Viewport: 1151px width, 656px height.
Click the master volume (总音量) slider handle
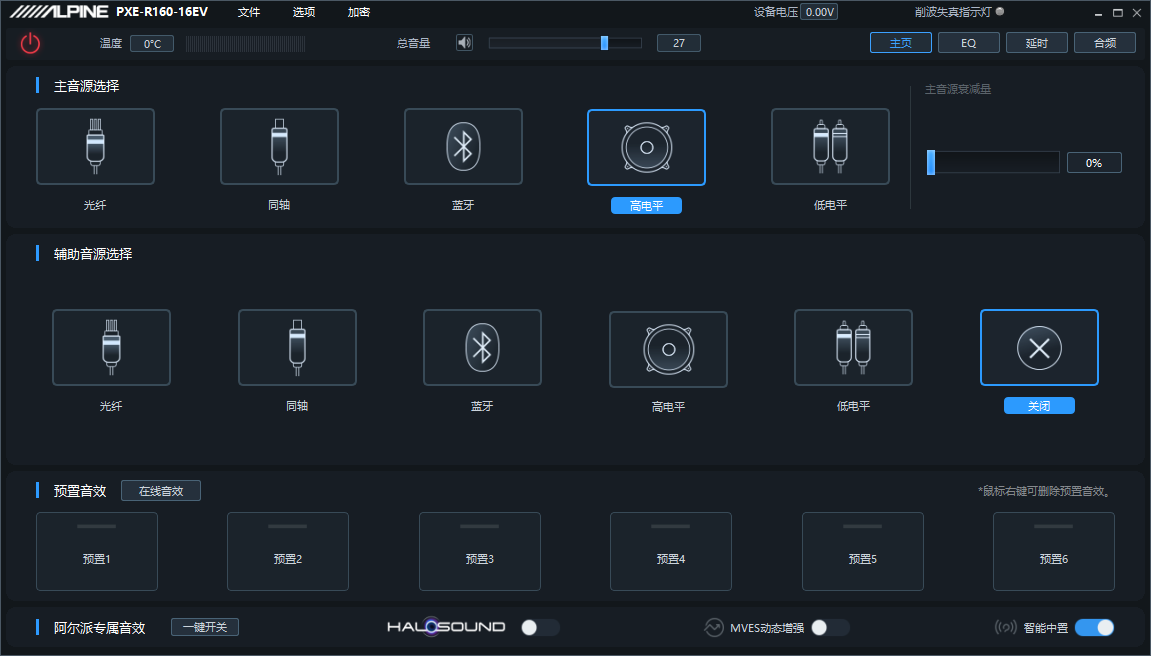pyautogui.click(x=604, y=43)
